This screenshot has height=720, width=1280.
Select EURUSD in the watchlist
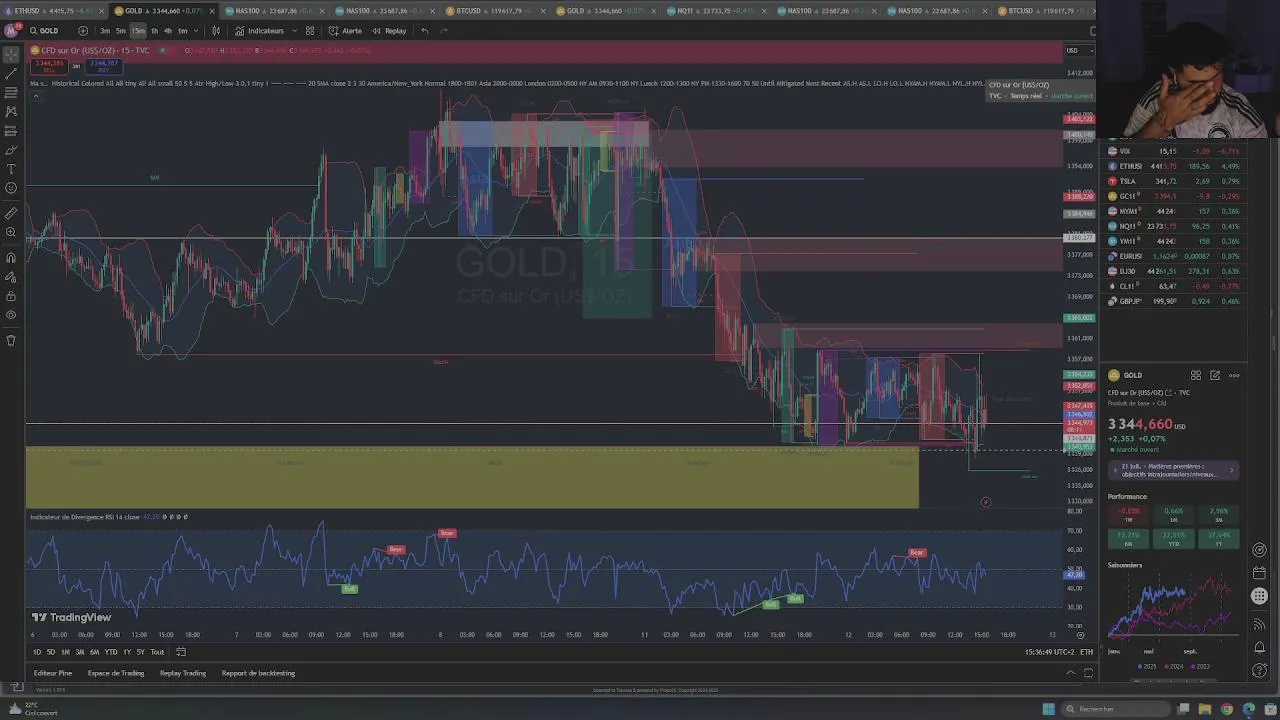[x=1173, y=256]
